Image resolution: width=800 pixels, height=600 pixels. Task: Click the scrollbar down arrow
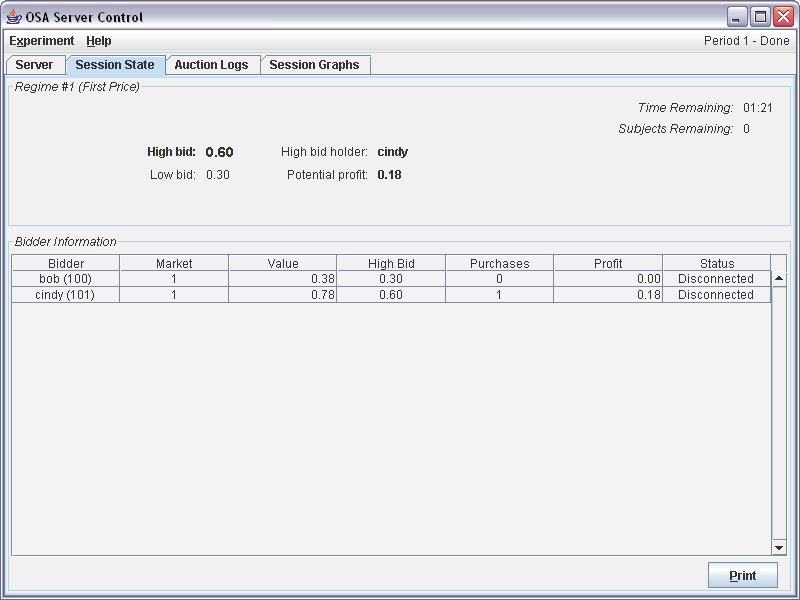click(779, 547)
